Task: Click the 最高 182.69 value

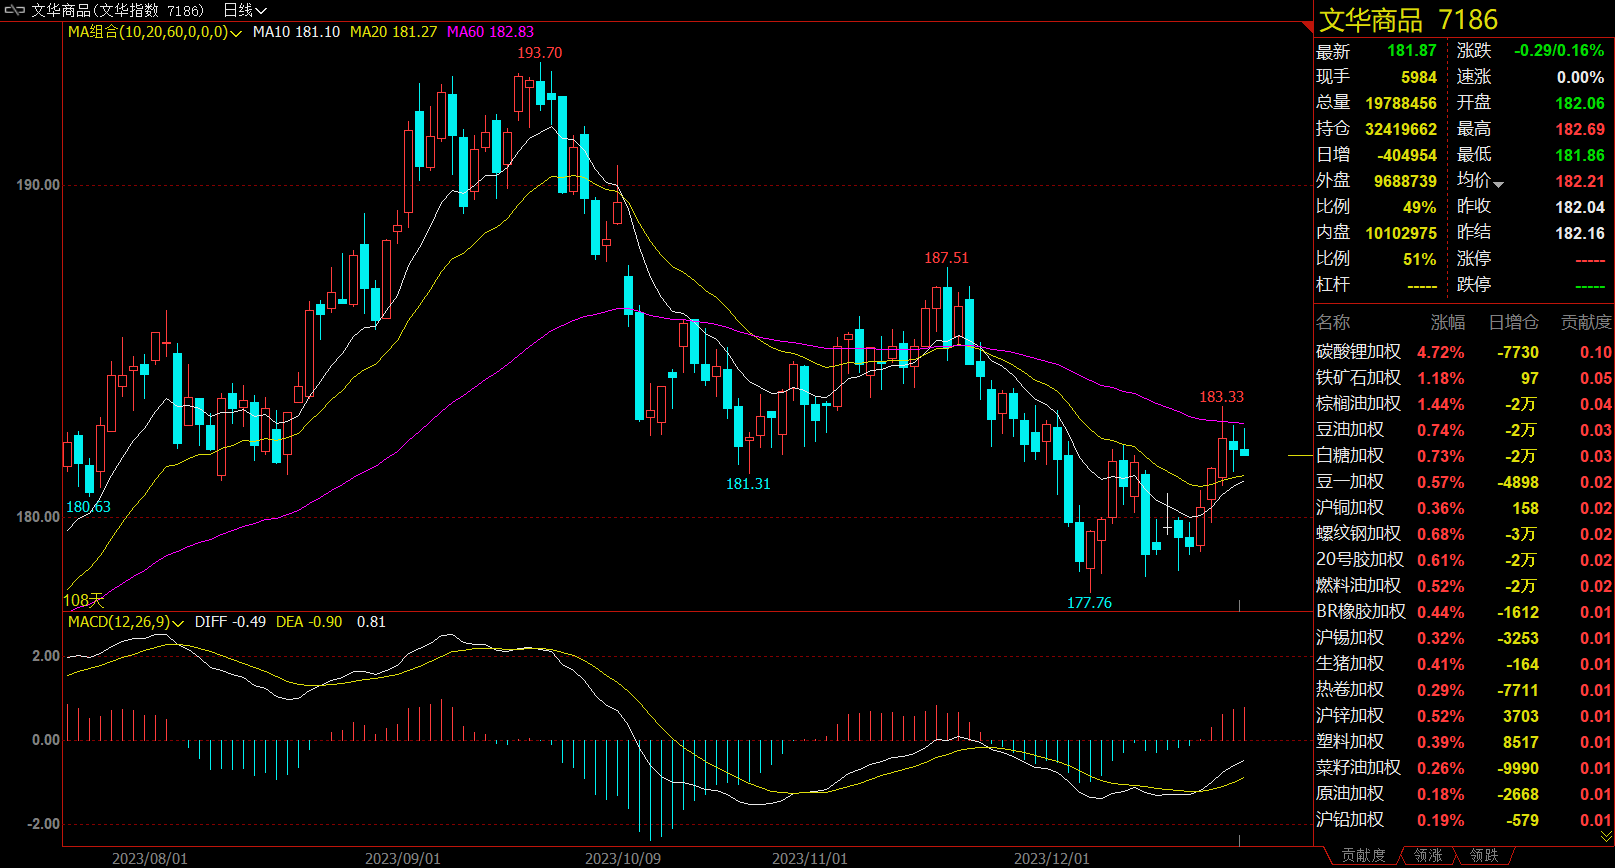Action: pos(1580,129)
